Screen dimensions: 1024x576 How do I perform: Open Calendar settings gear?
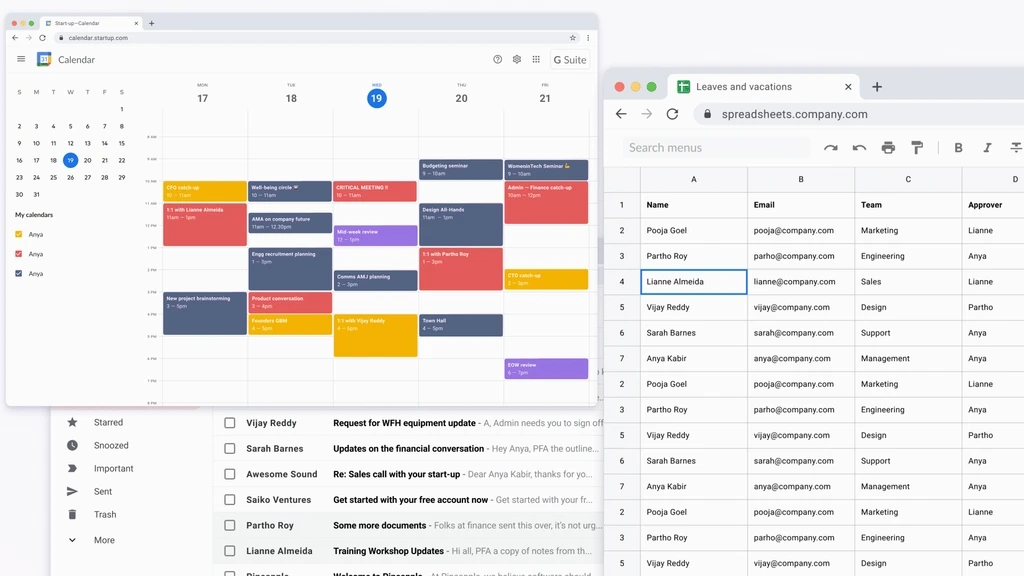pos(517,59)
